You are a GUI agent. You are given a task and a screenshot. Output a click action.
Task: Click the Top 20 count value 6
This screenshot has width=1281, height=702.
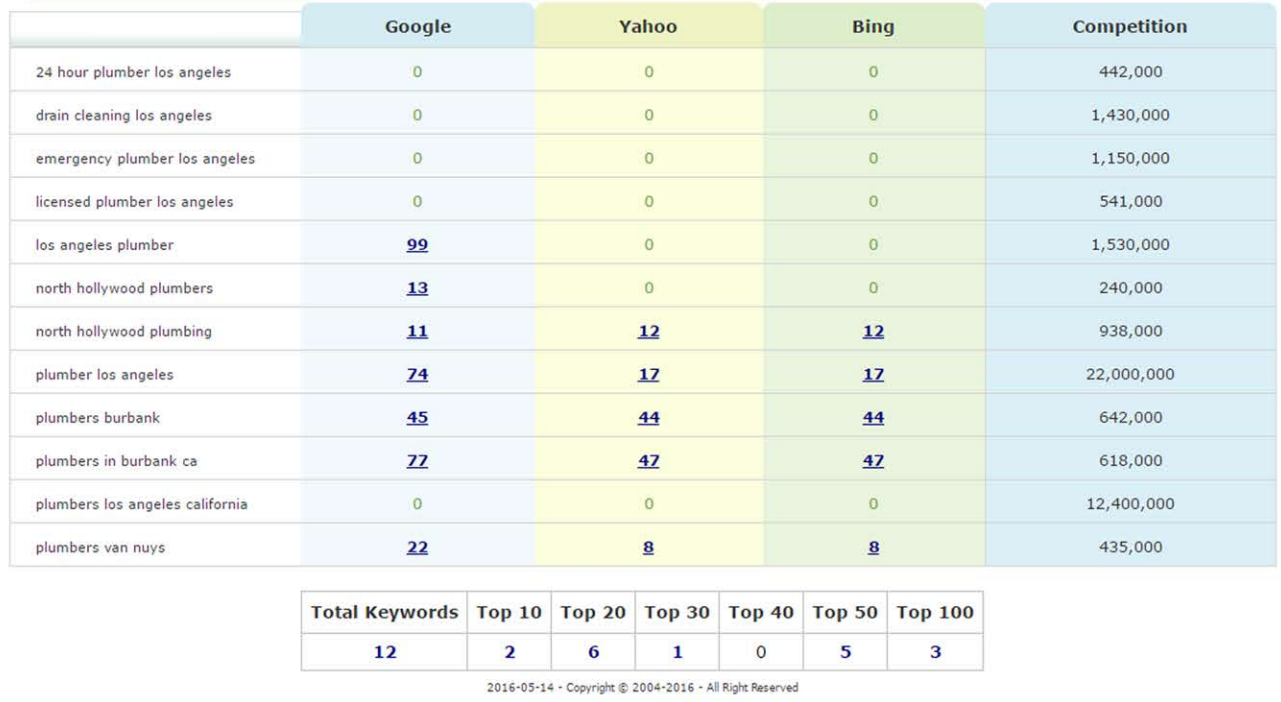point(593,652)
